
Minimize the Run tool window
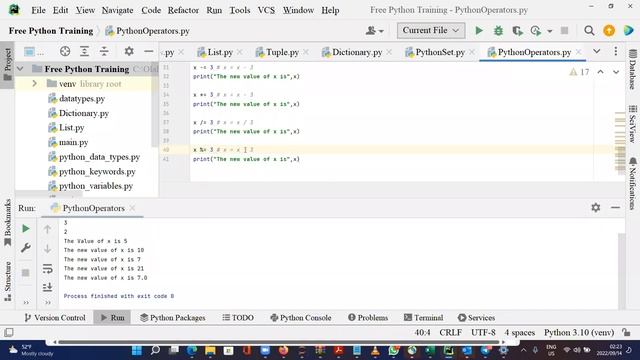tap(616, 208)
